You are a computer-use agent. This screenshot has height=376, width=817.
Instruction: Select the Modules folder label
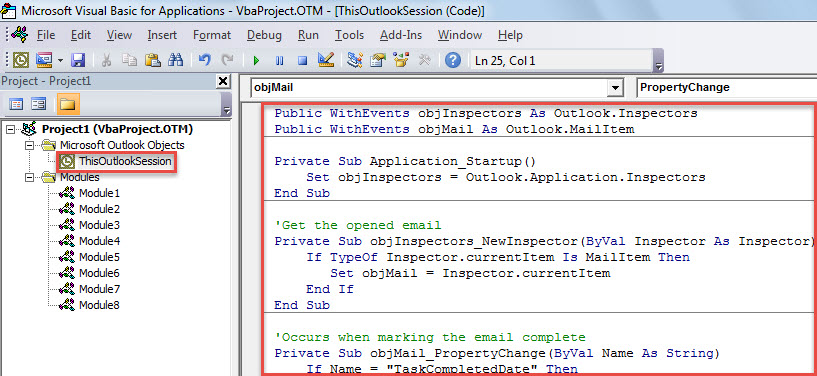(x=80, y=177)
